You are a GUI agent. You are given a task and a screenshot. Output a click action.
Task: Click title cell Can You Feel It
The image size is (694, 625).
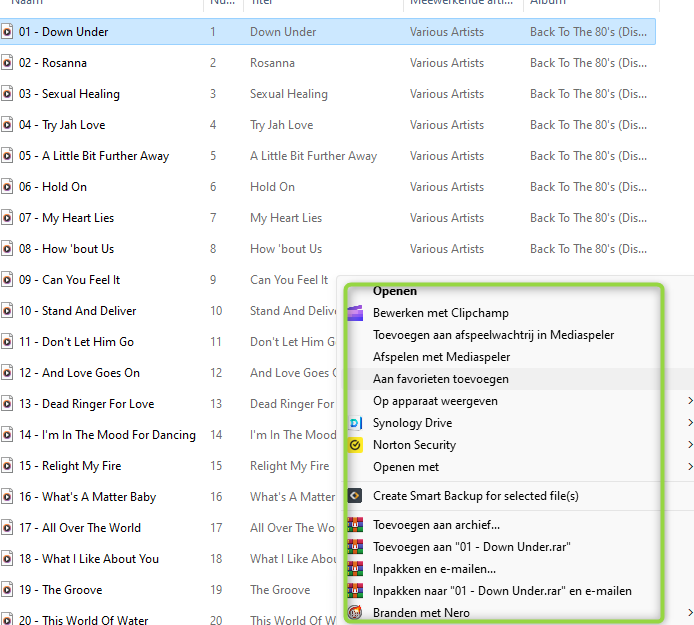point(289,280)
